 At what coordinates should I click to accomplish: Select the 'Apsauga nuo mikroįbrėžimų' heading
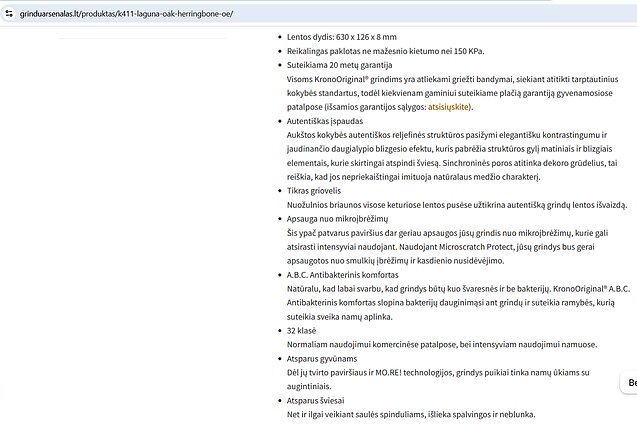(x=338, y=219)
